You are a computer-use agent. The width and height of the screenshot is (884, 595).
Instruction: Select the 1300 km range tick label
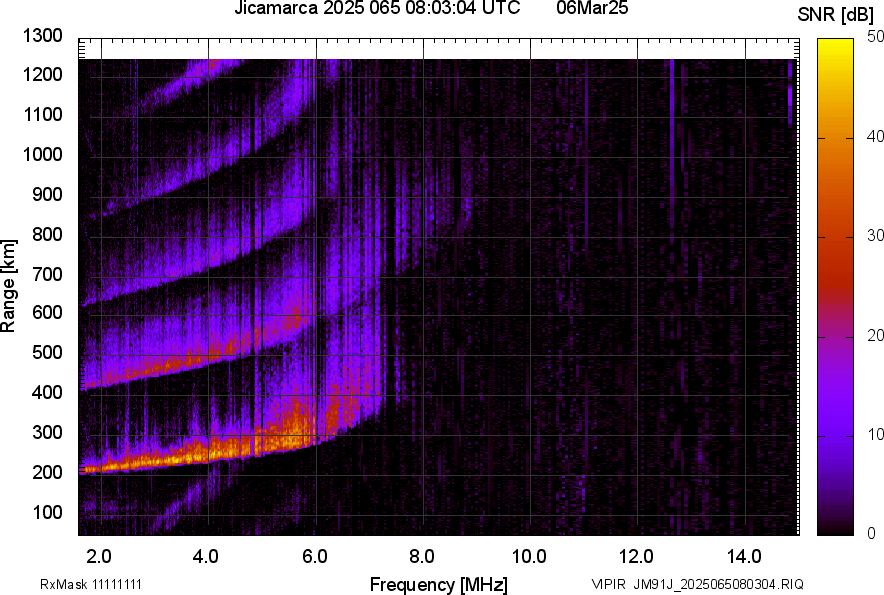click(x=42, y=37)
